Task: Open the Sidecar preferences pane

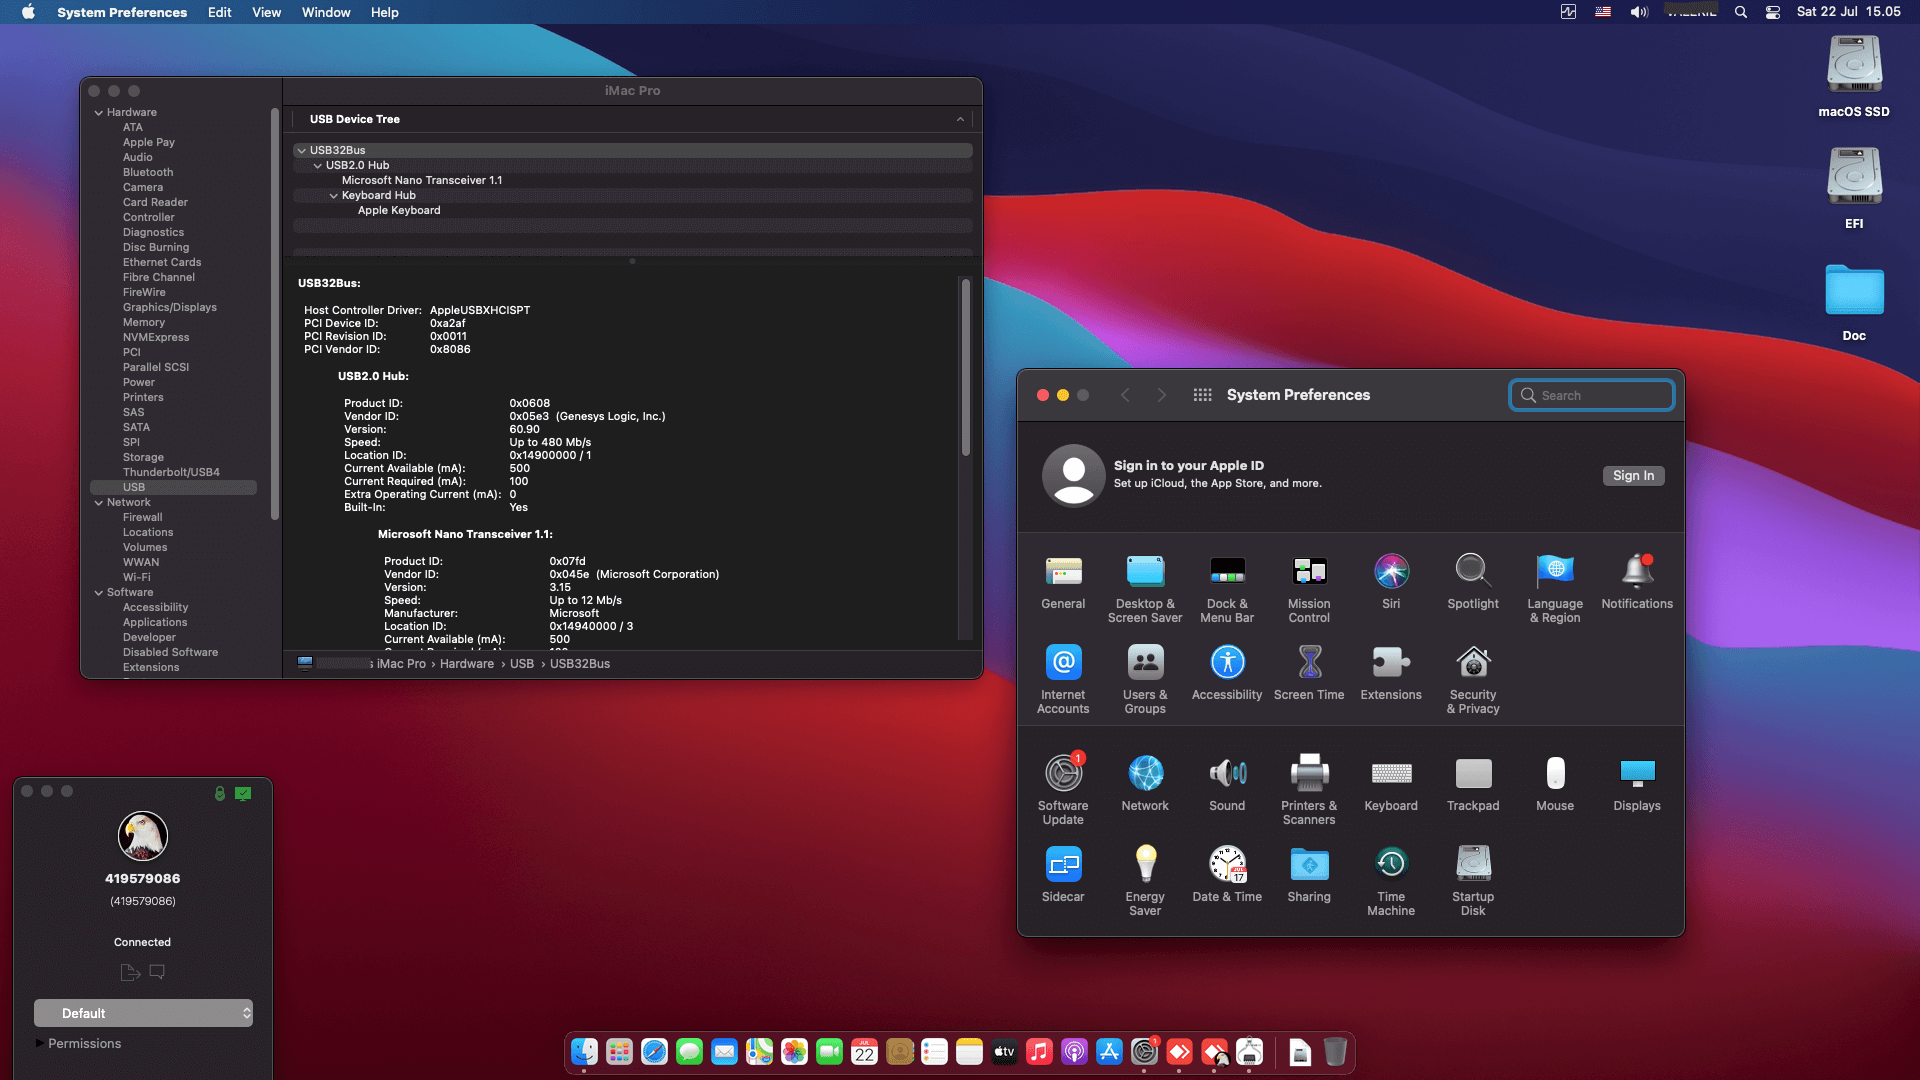Action: (1063, 874)
